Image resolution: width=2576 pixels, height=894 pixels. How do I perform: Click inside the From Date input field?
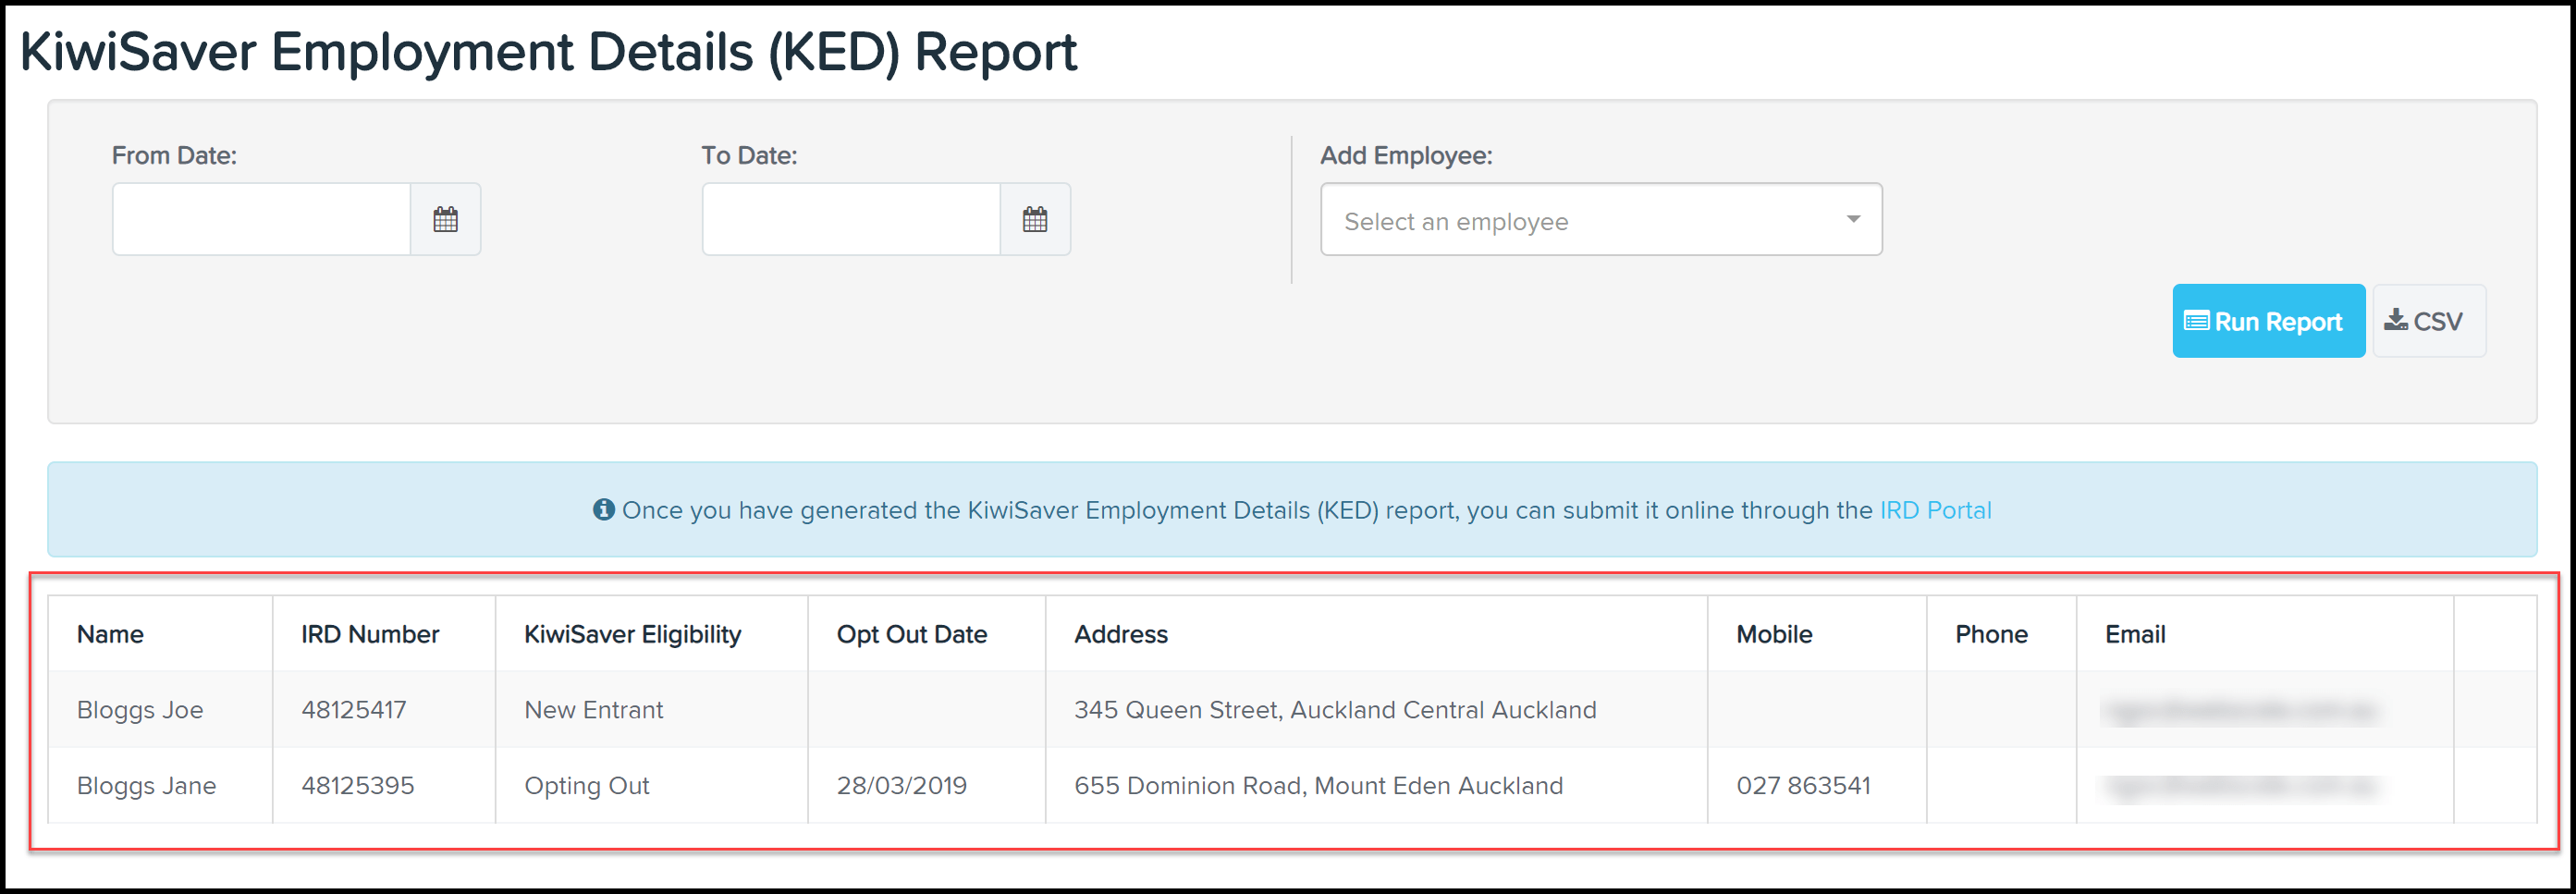[x=262, y=218]
